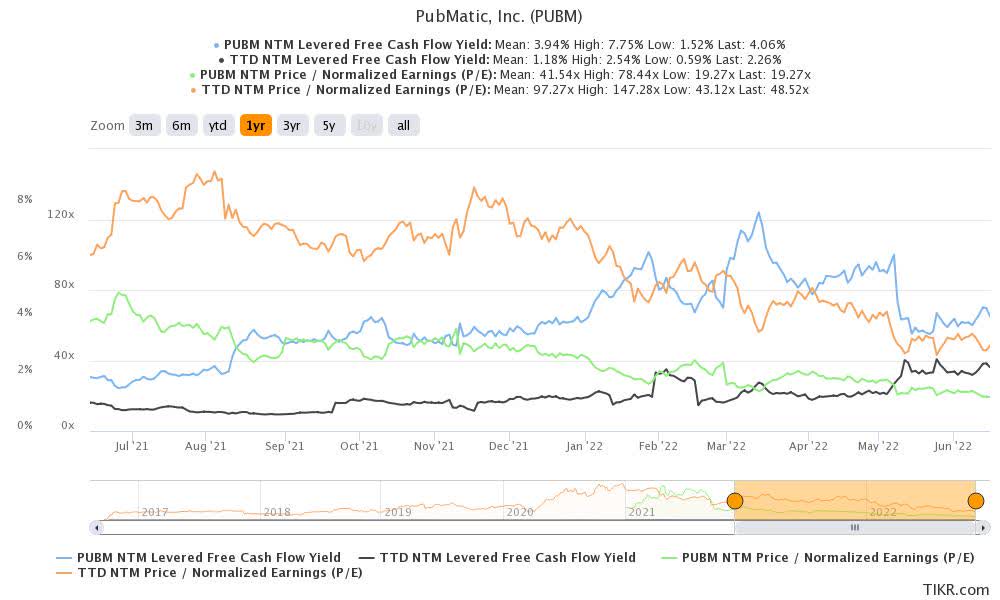Click the right navigator range handle
This screenshot has width=1000, height=600.
click(x=975, y=500)
